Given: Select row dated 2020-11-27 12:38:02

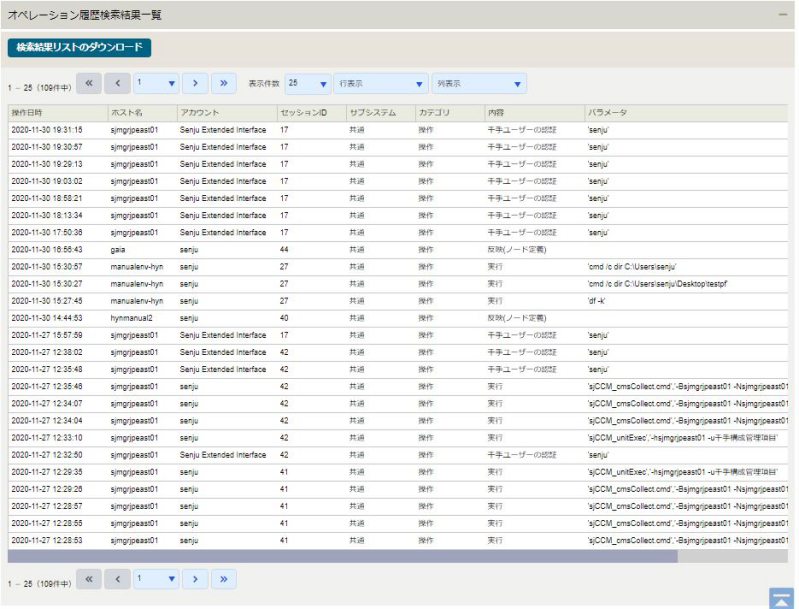Looking at the screenshot, I should click(x=398, y=352).
